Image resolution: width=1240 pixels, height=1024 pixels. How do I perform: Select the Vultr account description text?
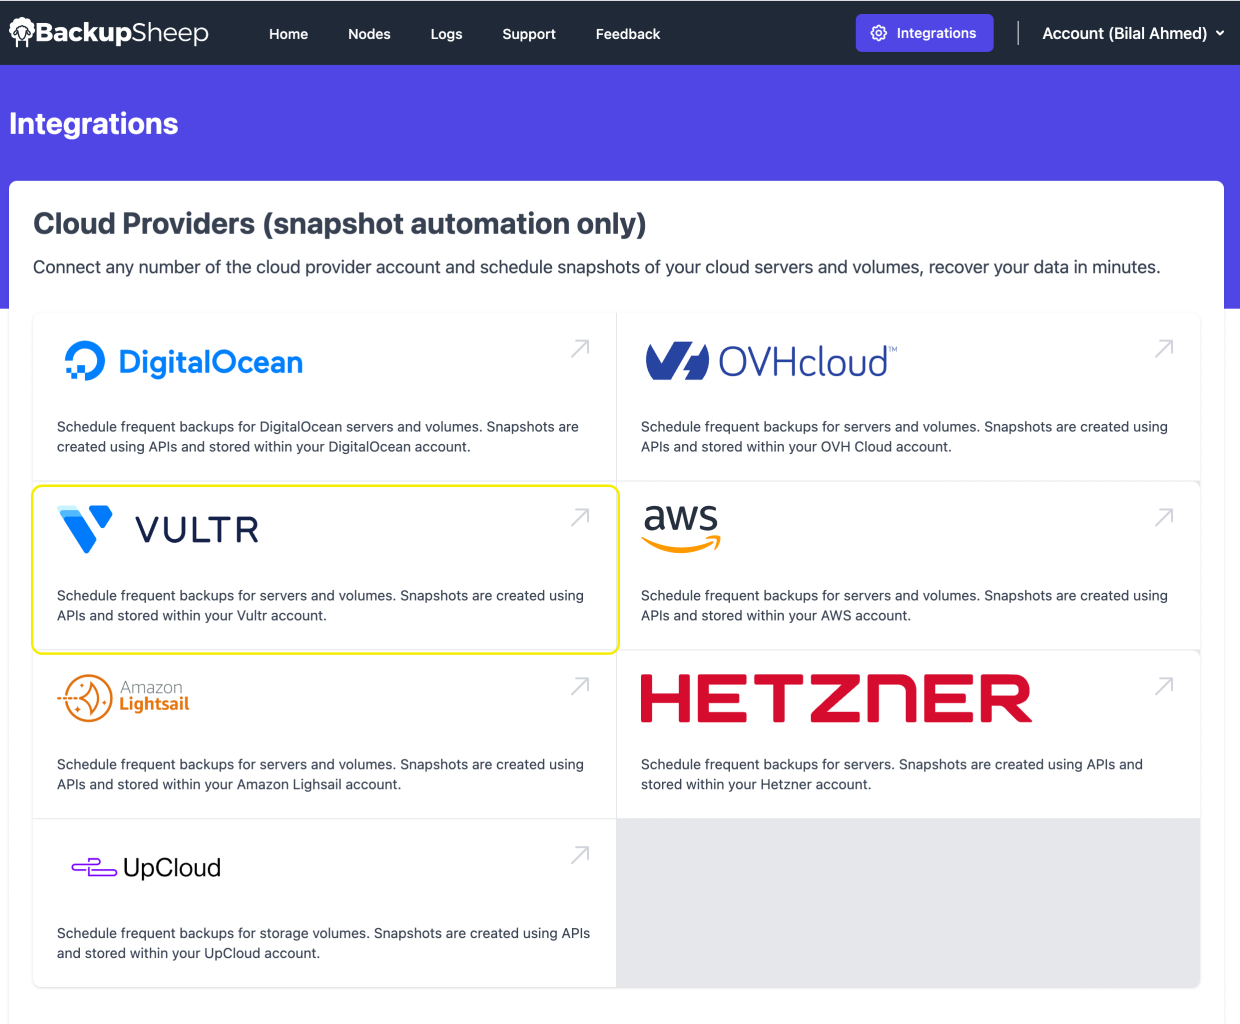[x=320, y=606]
